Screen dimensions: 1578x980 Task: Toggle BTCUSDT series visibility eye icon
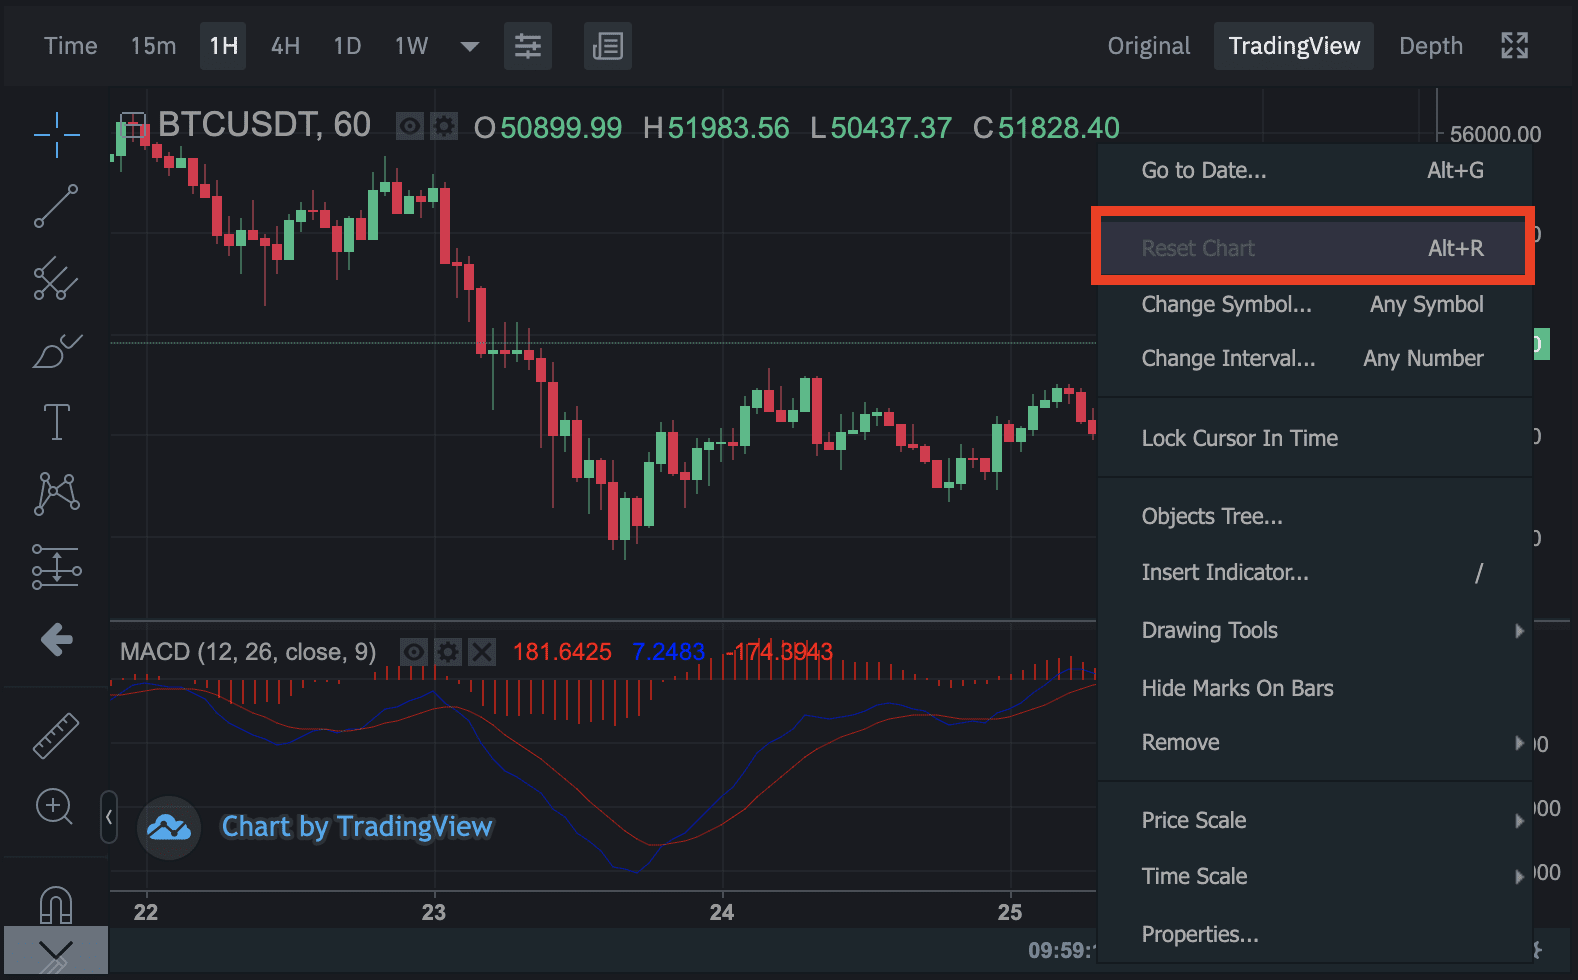coord(410,127)
